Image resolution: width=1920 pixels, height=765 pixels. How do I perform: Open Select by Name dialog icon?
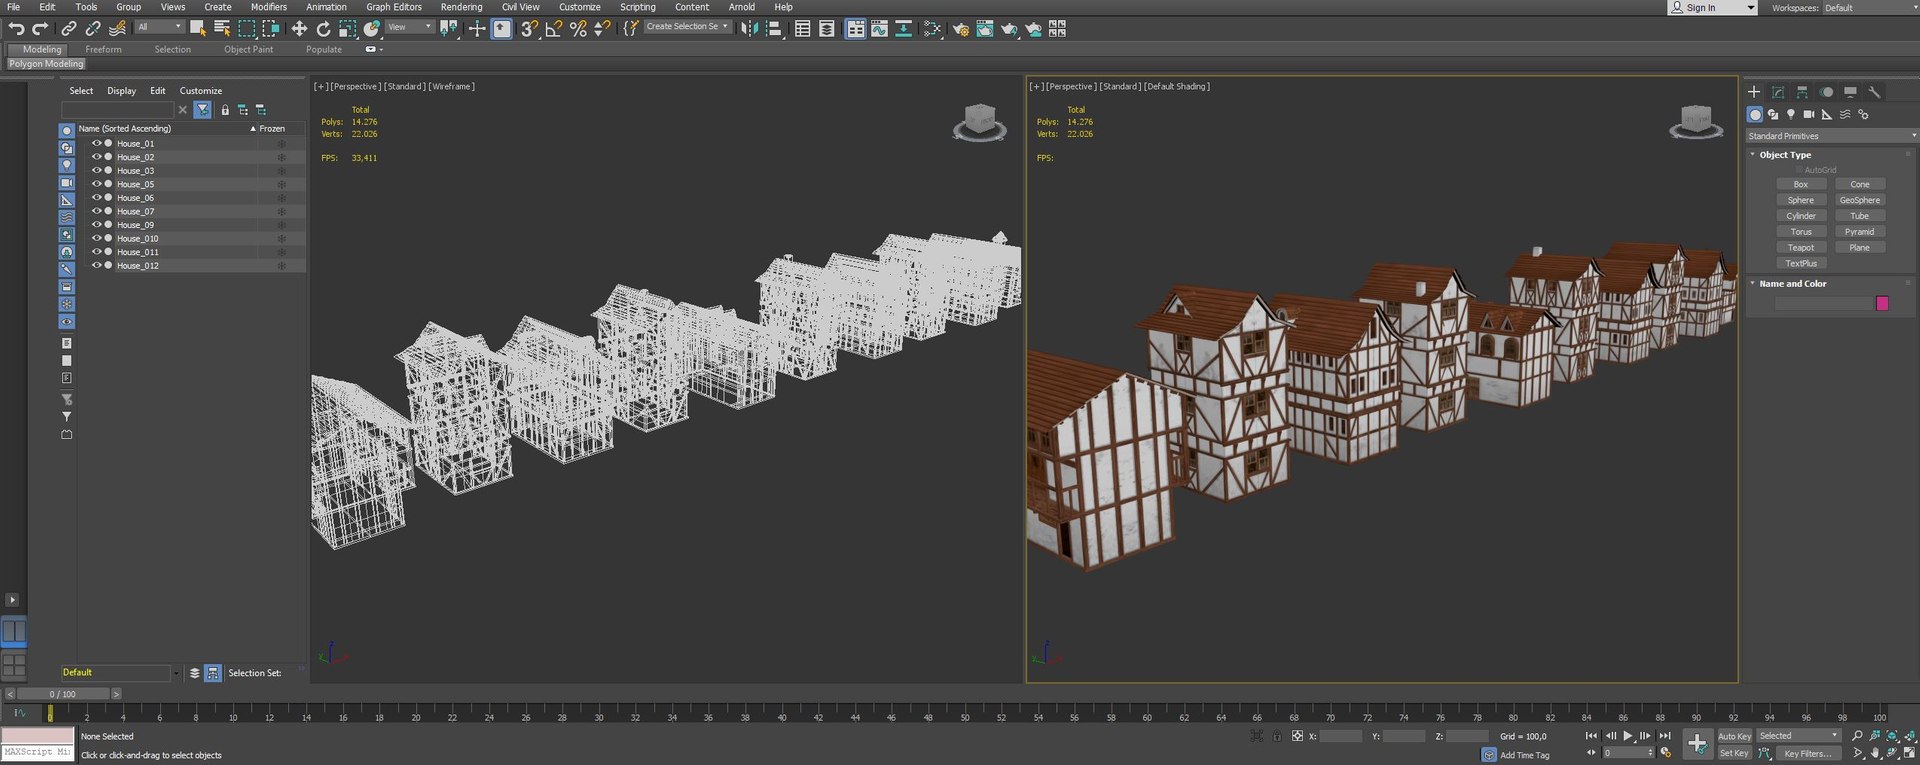pos(222,28)
